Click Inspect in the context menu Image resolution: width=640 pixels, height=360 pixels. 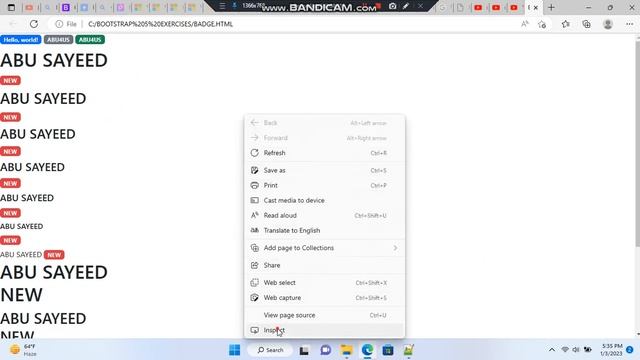pyautogui.click(x=324, y=330)
